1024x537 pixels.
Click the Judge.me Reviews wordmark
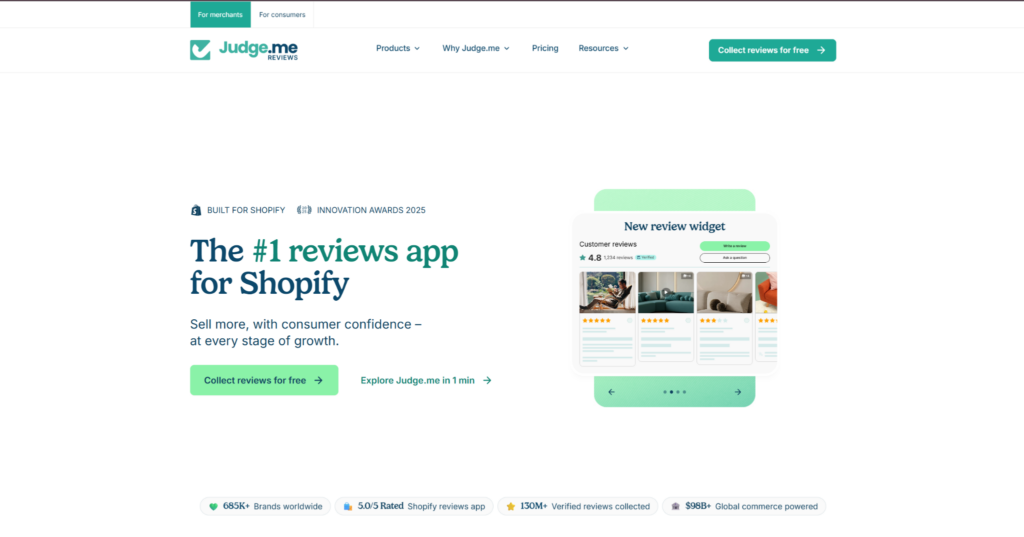point(258,50)
